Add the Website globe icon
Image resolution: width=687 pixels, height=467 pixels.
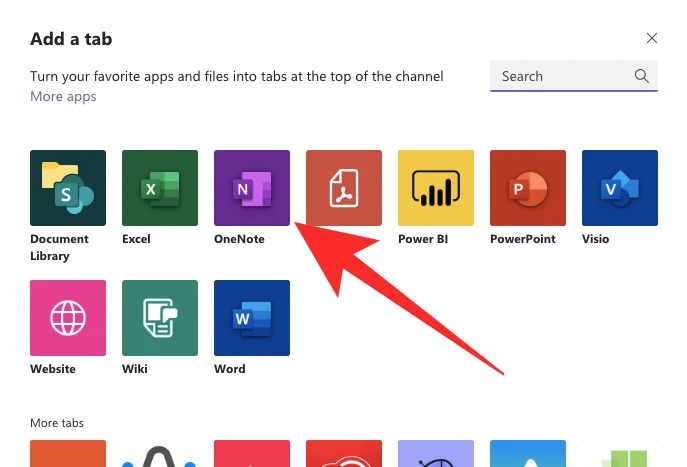(x=68, y=318)
